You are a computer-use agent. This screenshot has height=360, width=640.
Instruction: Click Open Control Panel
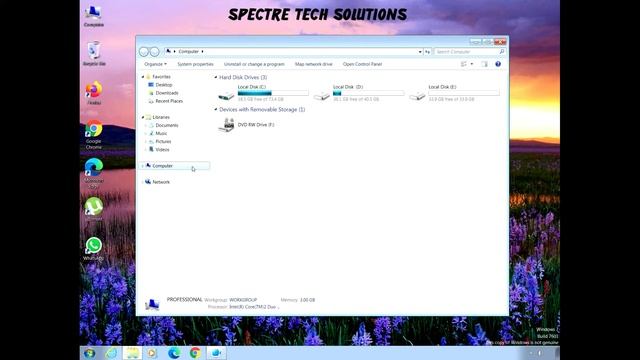pos(362,64)
